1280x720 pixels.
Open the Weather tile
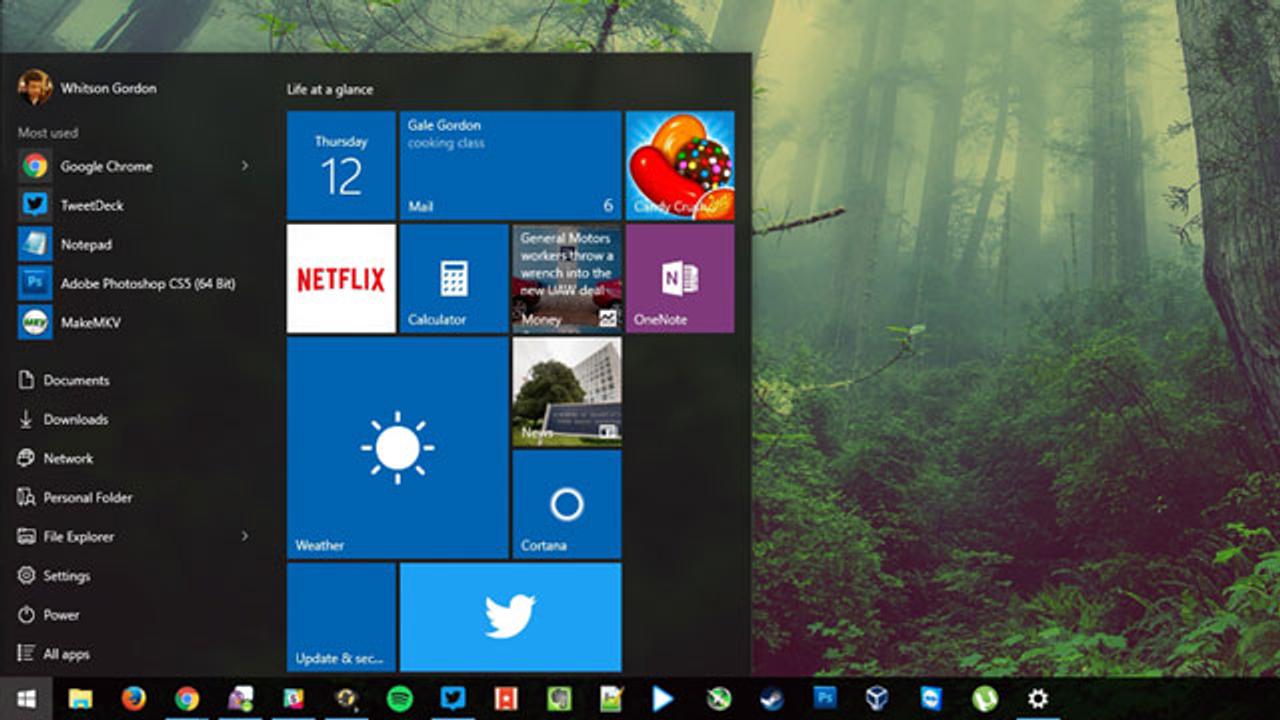[394, 450]
